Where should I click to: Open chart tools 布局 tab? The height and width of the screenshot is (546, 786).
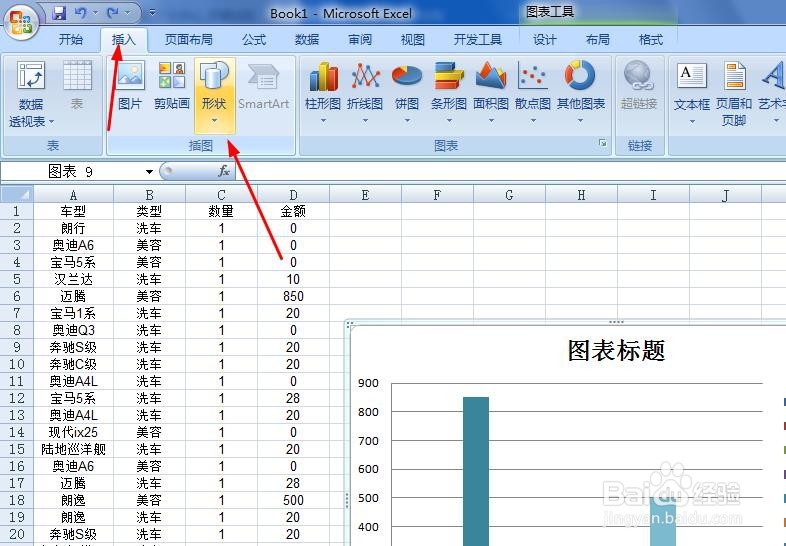pos(598,40)
